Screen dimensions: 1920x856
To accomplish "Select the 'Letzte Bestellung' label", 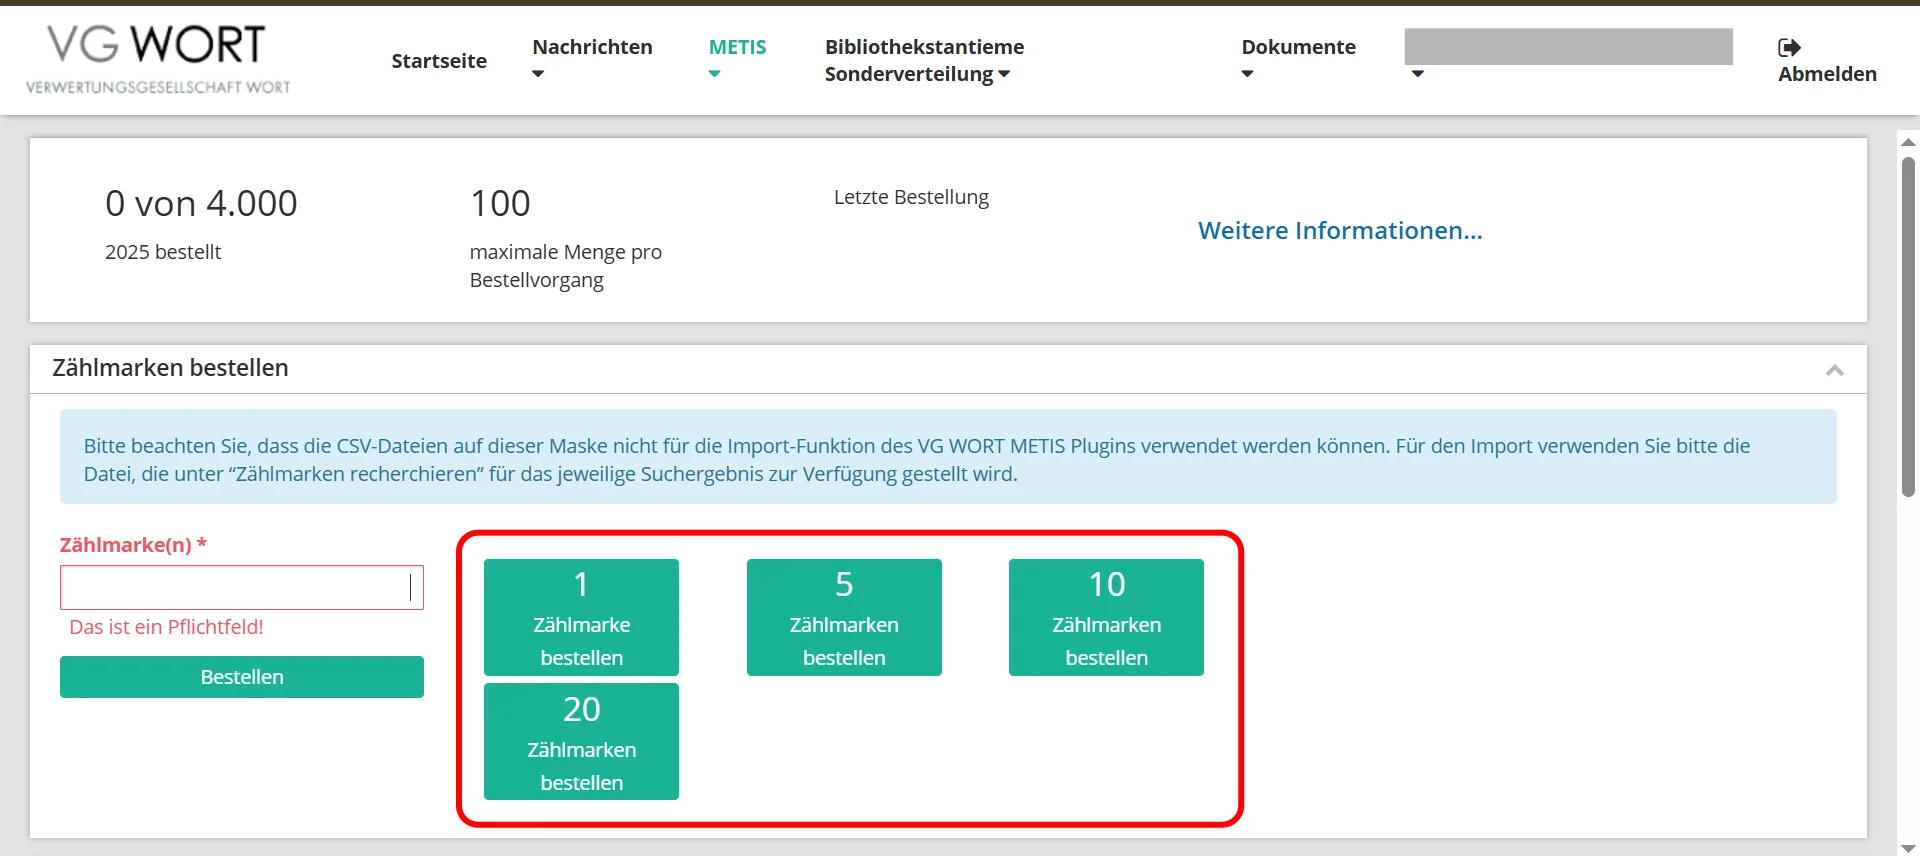I will pos(911,197).
